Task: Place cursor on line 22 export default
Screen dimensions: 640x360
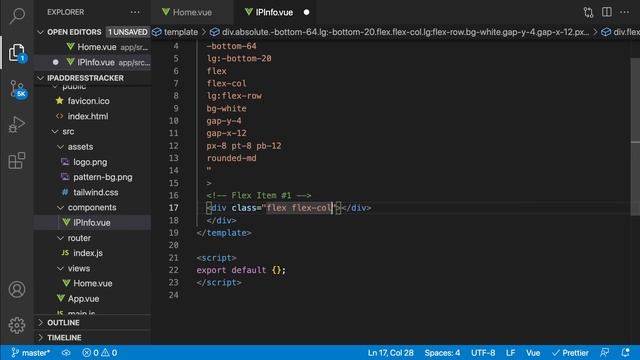Action: point(241,270)
